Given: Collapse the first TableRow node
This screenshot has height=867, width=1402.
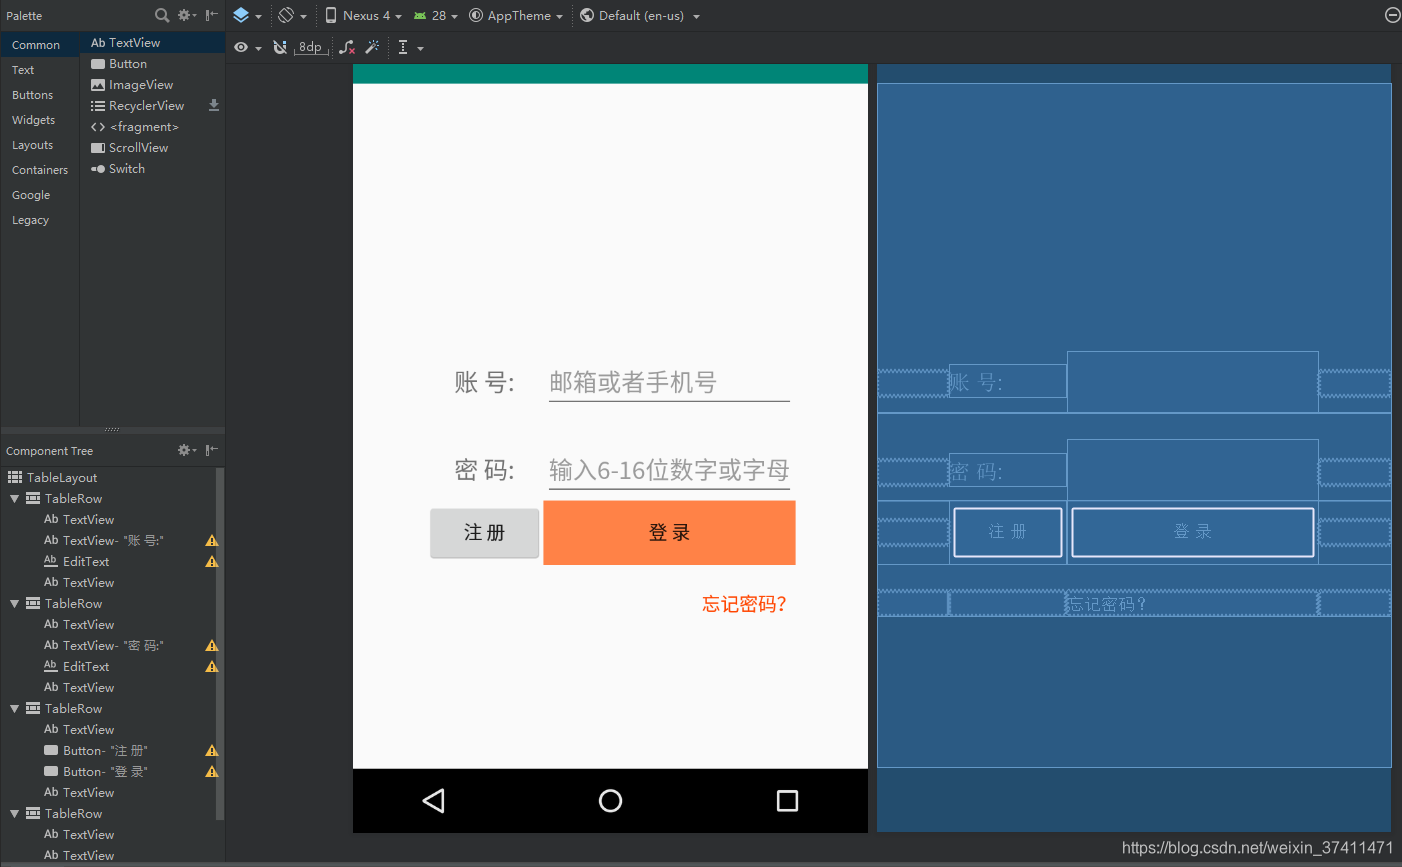Looking at the screenshot, I should click(14, 499).
